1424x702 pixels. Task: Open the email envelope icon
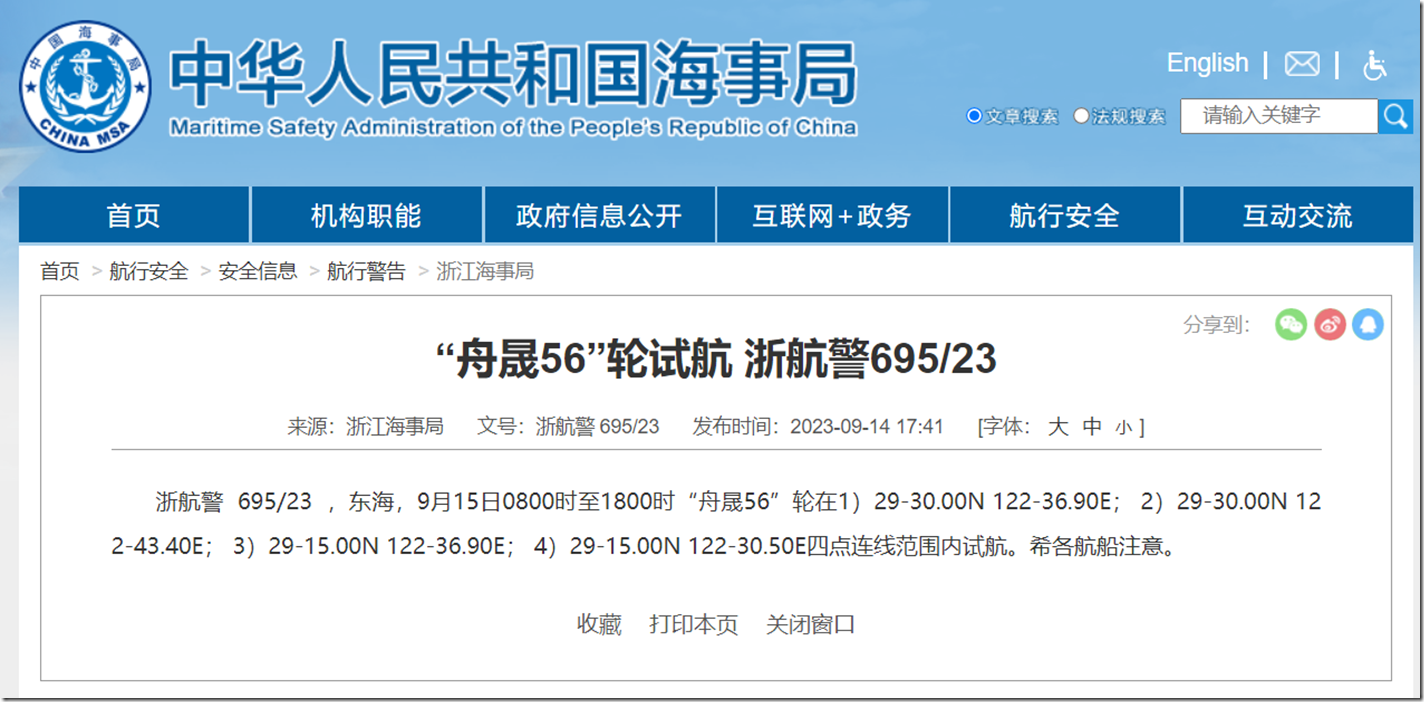pos(1301,64)
